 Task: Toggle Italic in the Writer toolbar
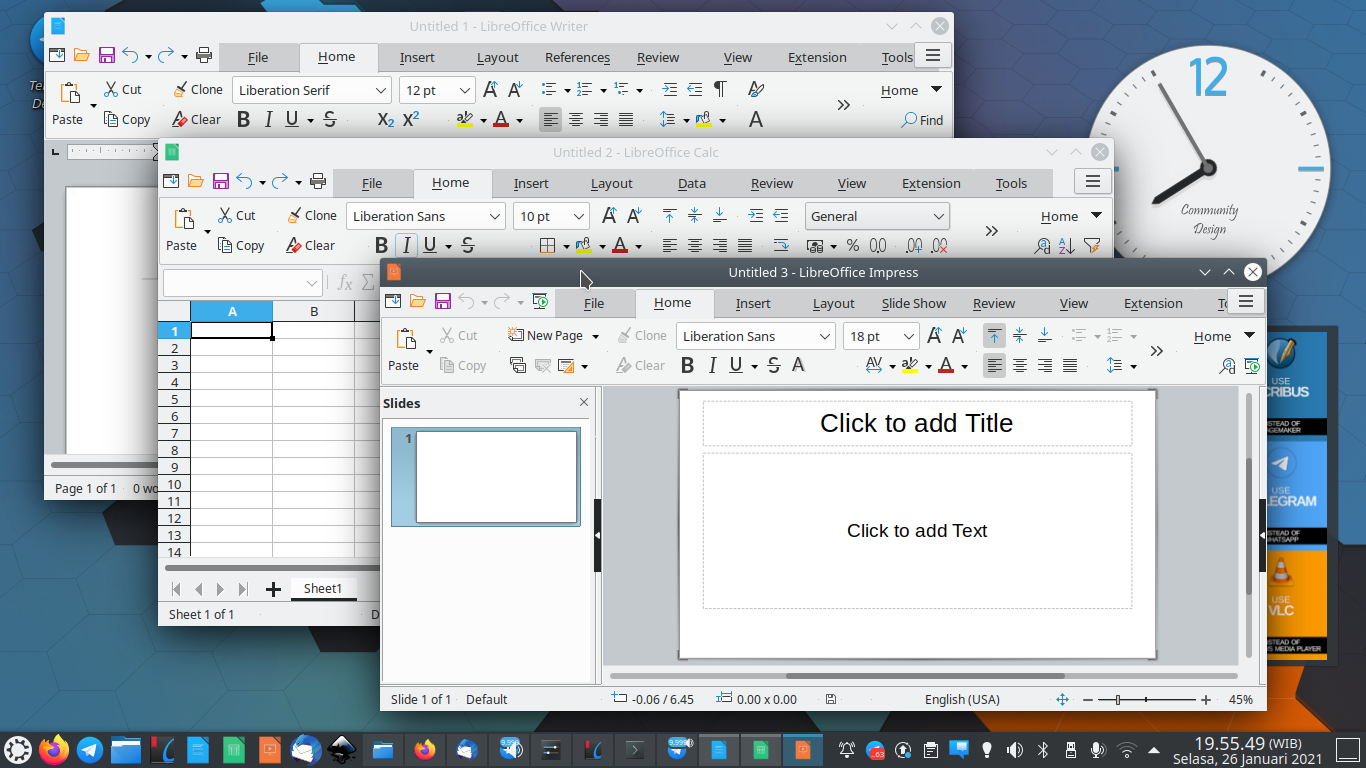[267, 120]
